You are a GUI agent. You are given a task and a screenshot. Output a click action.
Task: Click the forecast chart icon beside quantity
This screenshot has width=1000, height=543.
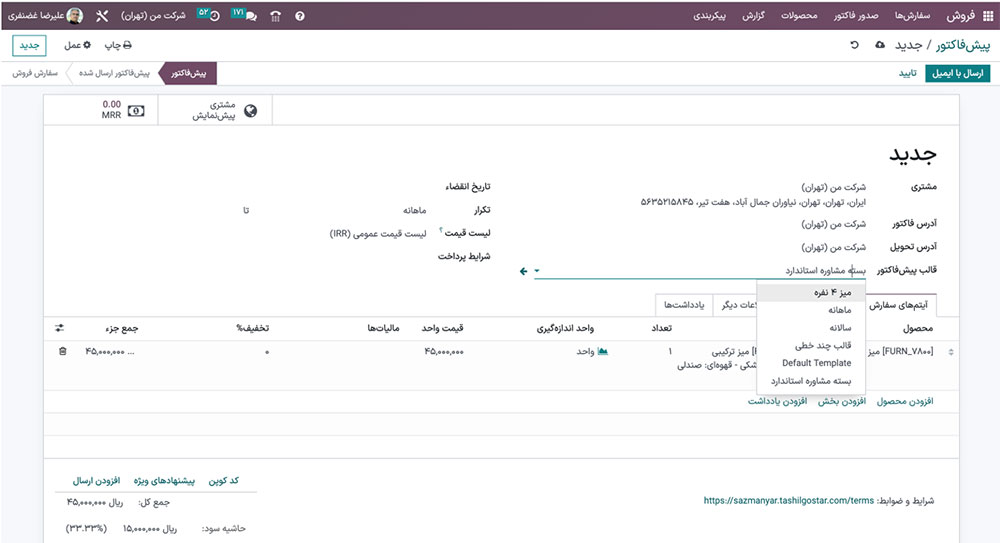tap(602, 351)
